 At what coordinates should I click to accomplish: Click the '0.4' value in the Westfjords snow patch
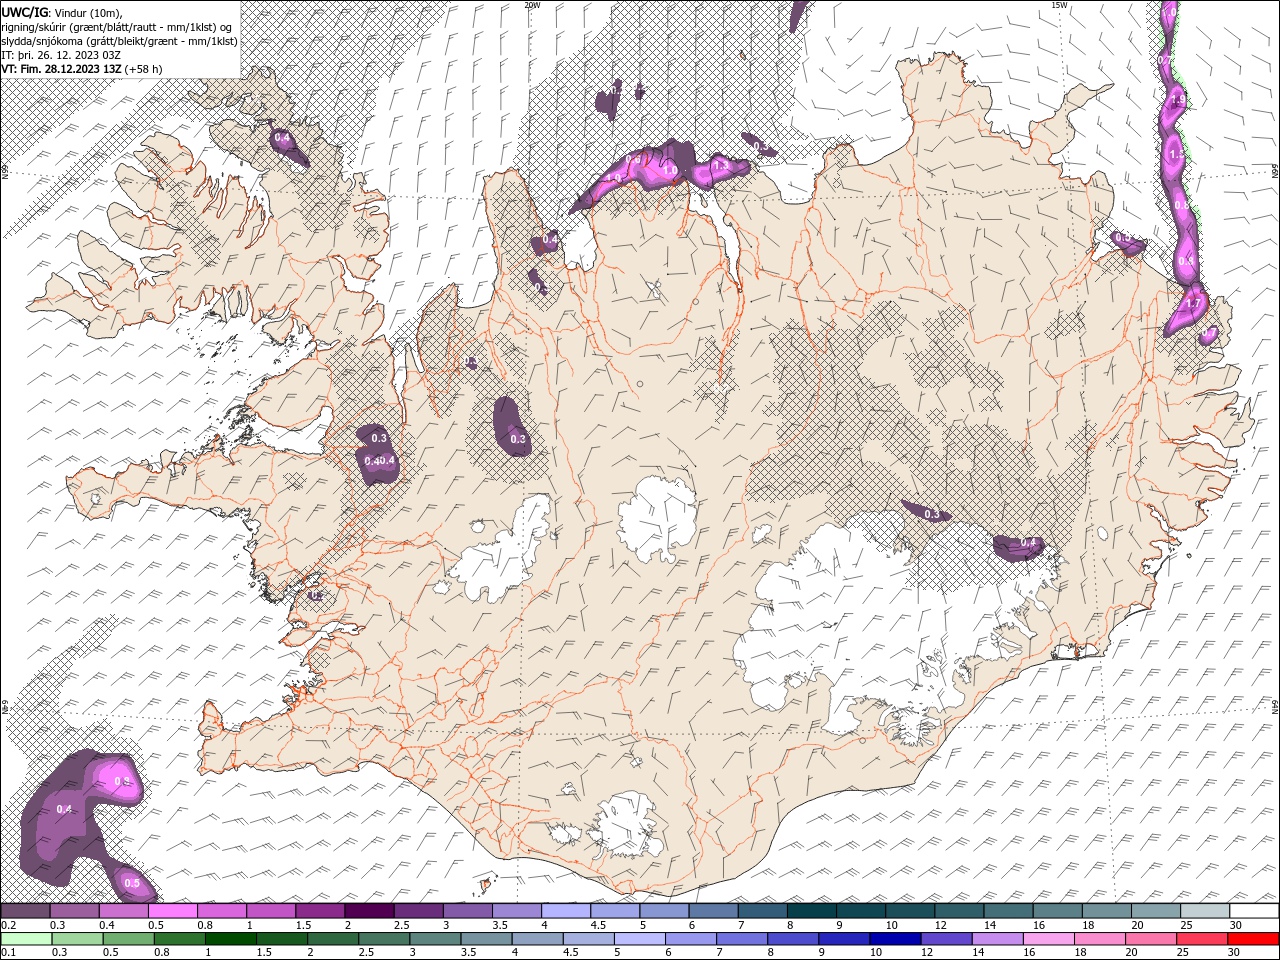pyautogui.click(x=282, y=137)
